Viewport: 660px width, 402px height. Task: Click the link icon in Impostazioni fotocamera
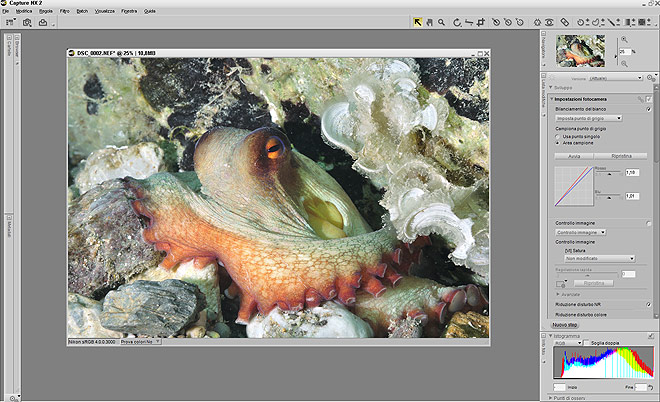640,99
